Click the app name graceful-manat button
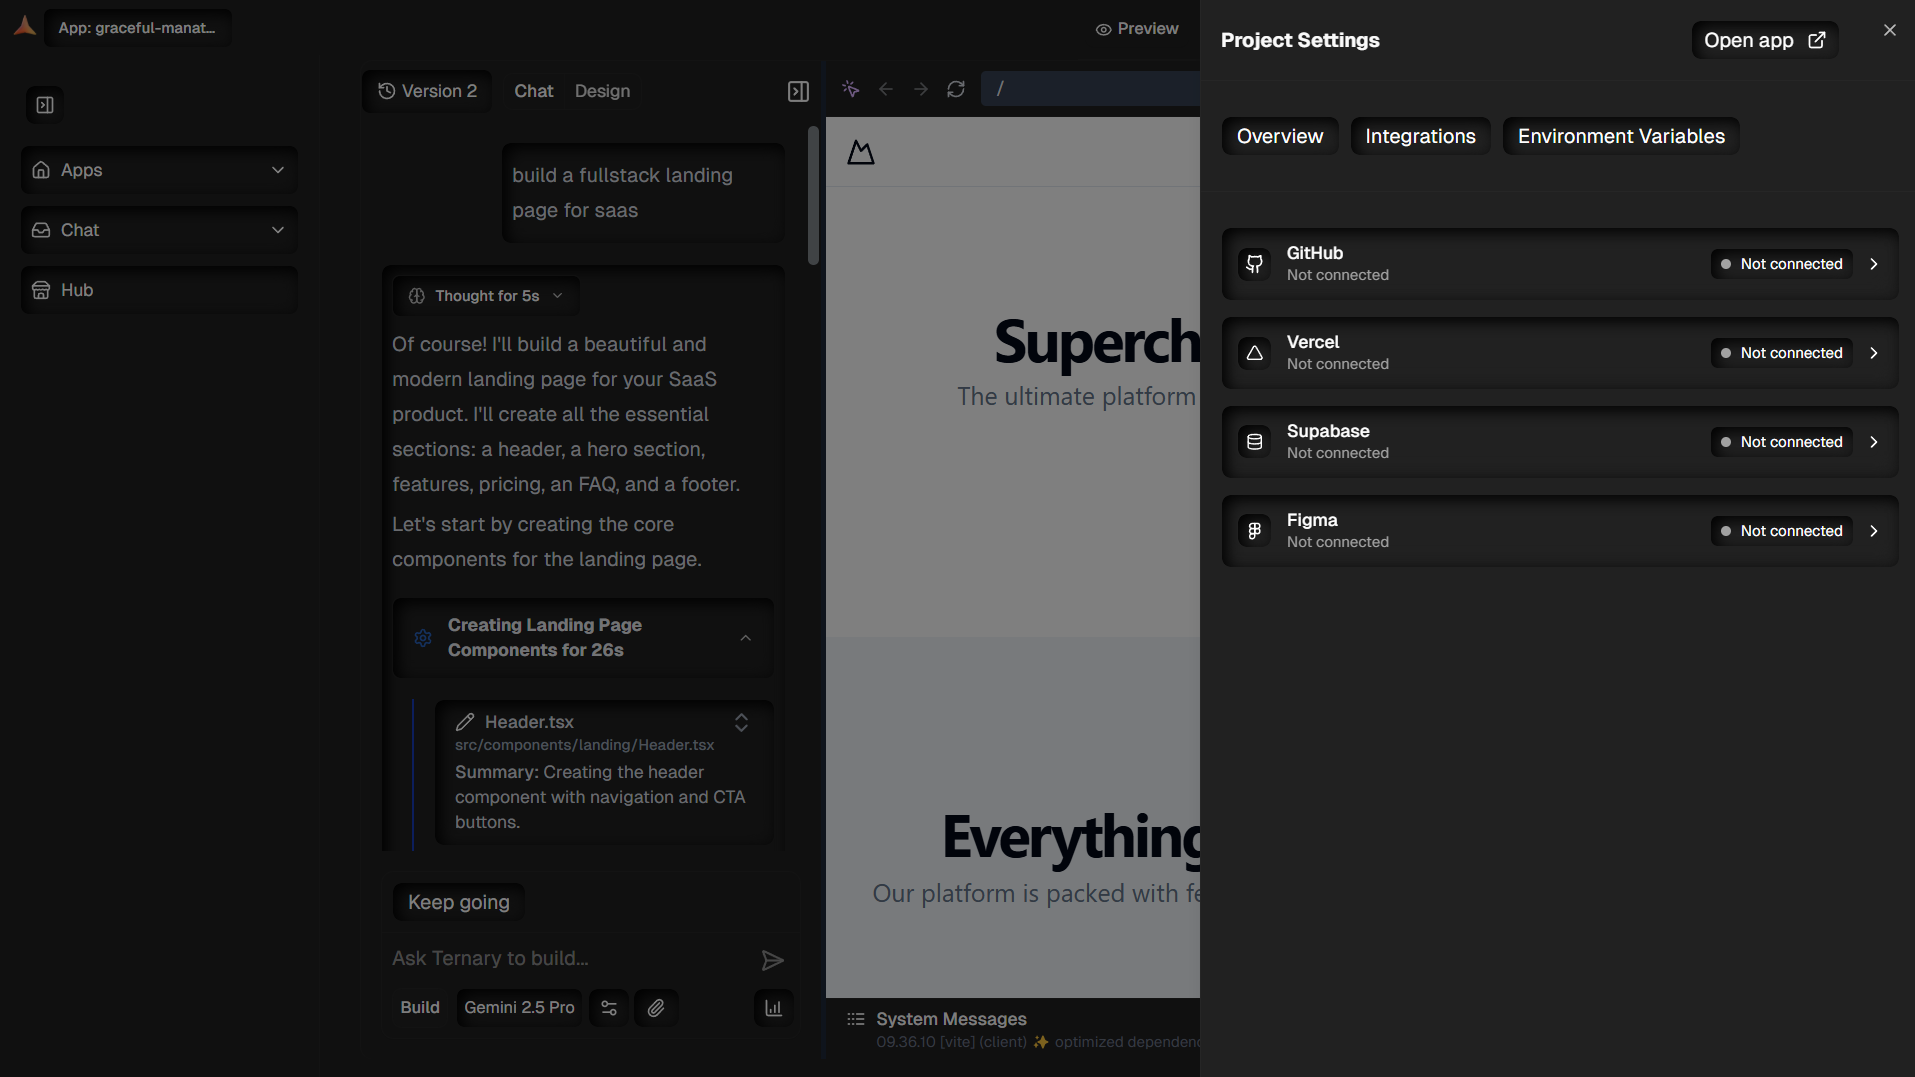 [x=138, y=28]
